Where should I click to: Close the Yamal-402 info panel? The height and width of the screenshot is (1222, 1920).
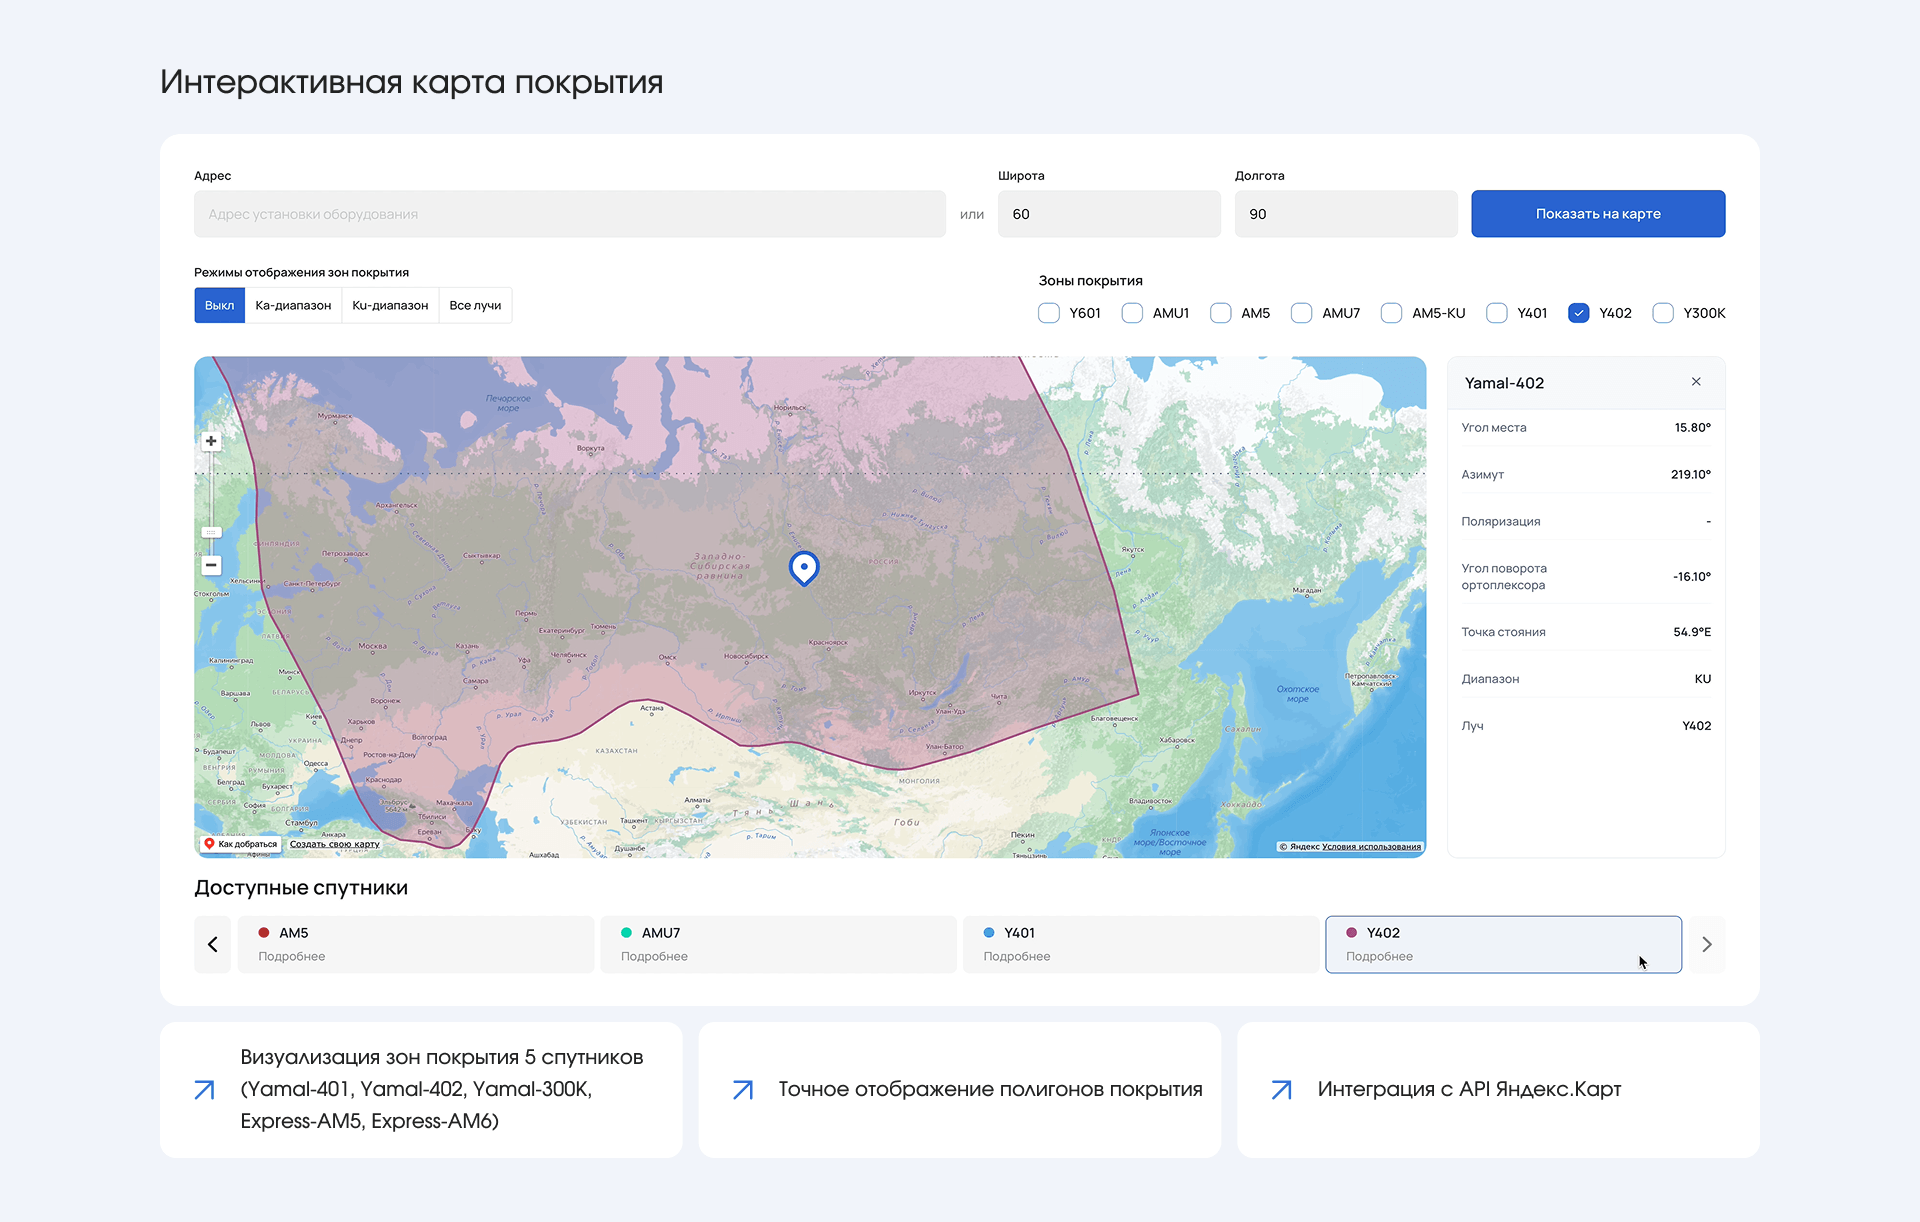(1696, 382)
